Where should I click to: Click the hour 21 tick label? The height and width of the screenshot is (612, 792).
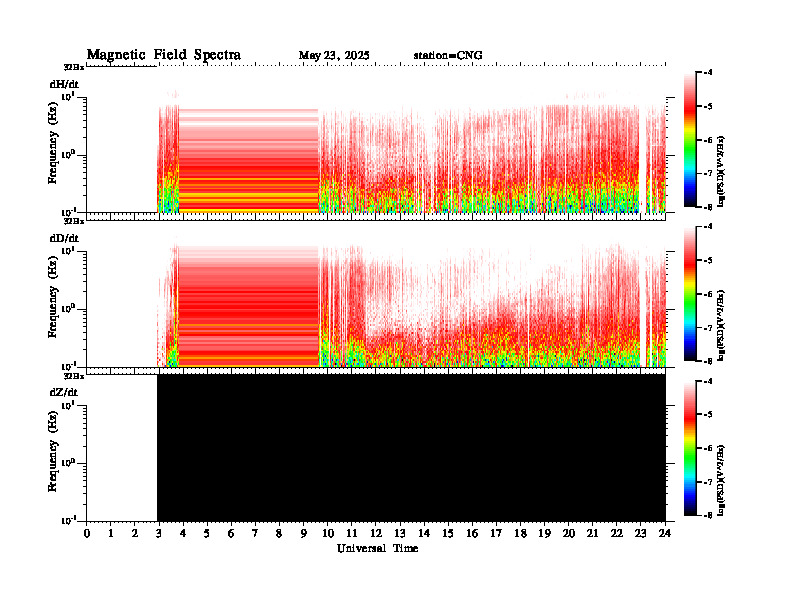point(592,534)
